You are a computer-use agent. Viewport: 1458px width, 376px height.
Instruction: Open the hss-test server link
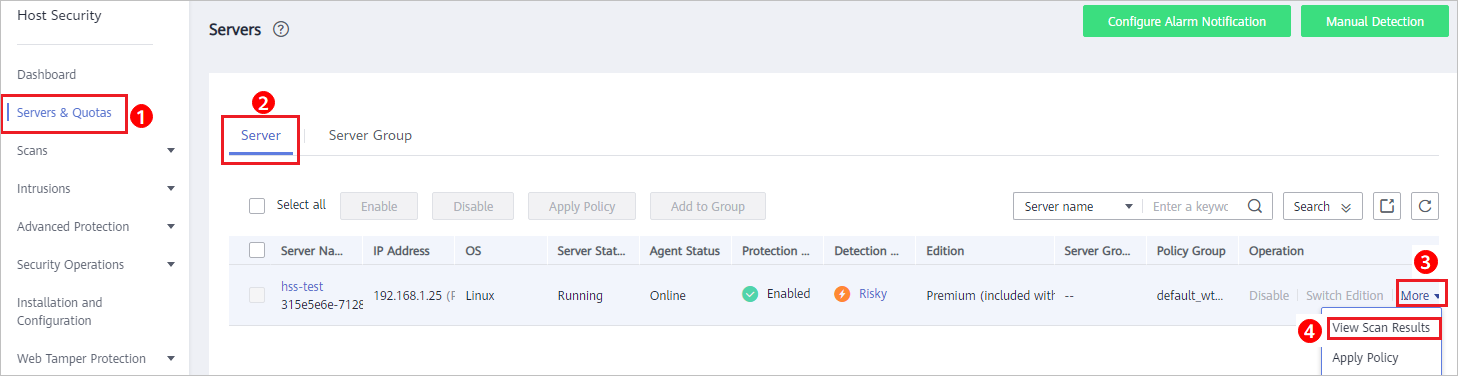[x=301, y=287]
